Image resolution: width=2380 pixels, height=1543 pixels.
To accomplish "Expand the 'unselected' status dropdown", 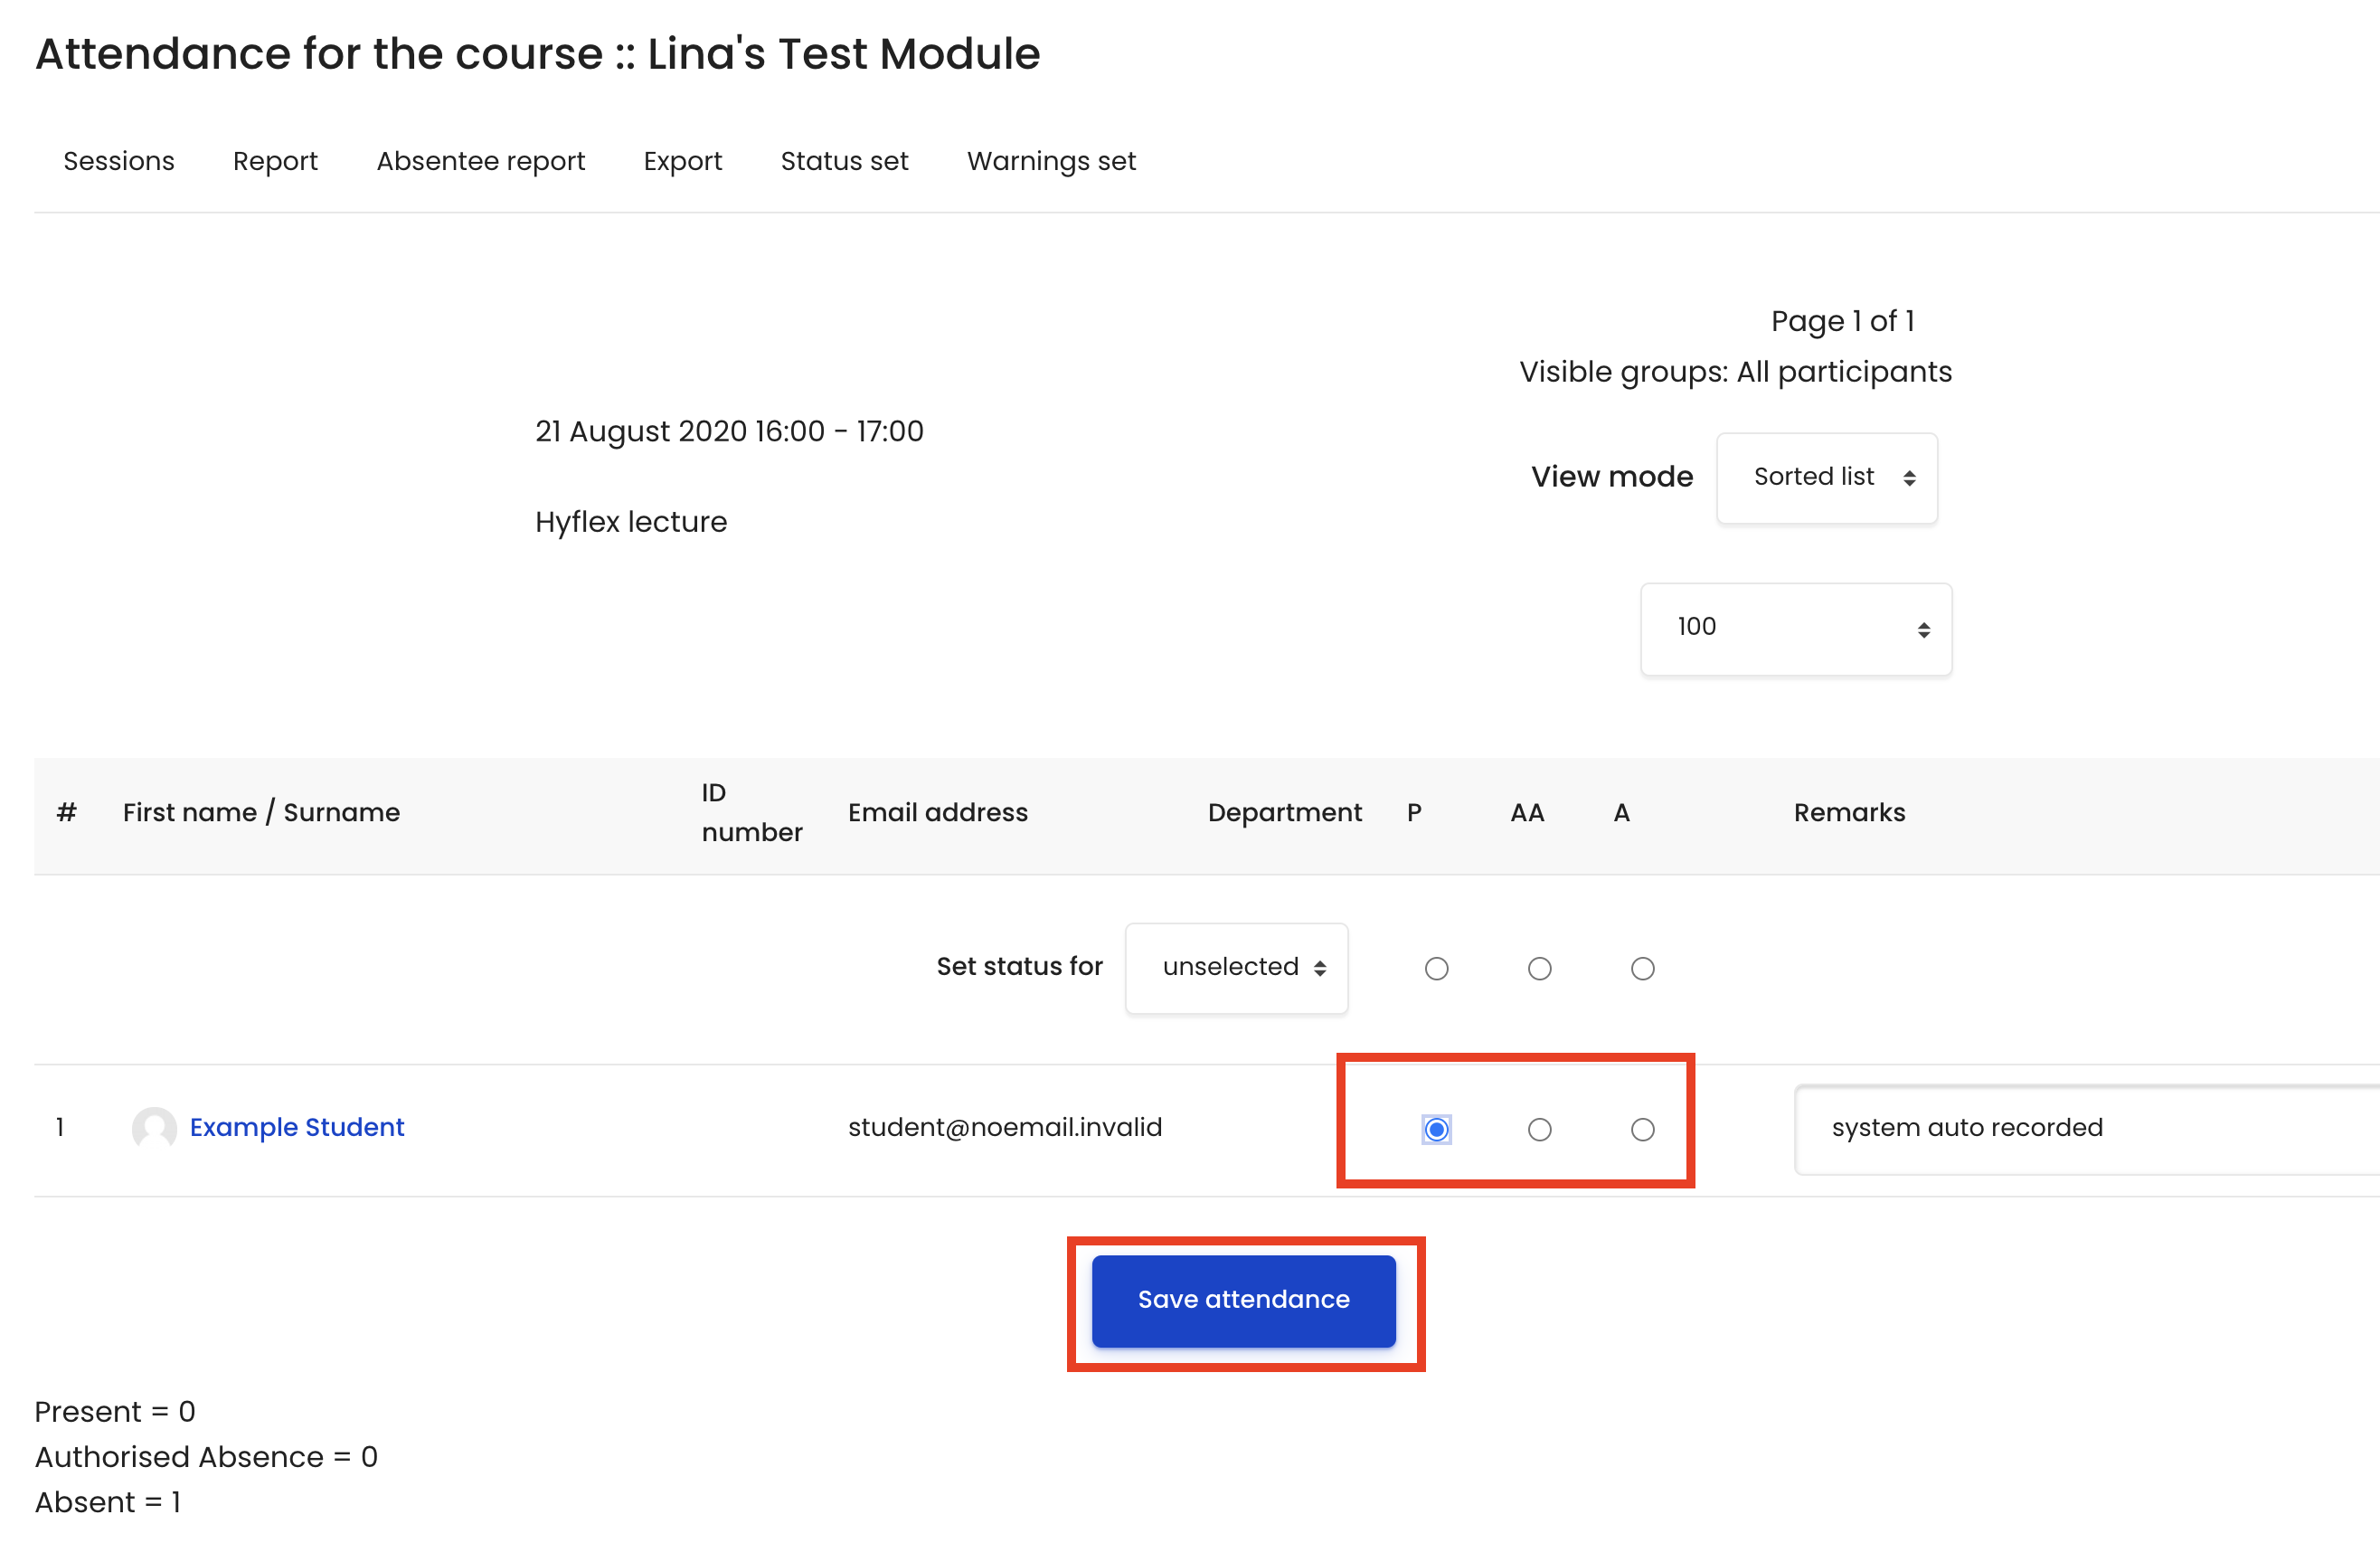I will 1236,967.
